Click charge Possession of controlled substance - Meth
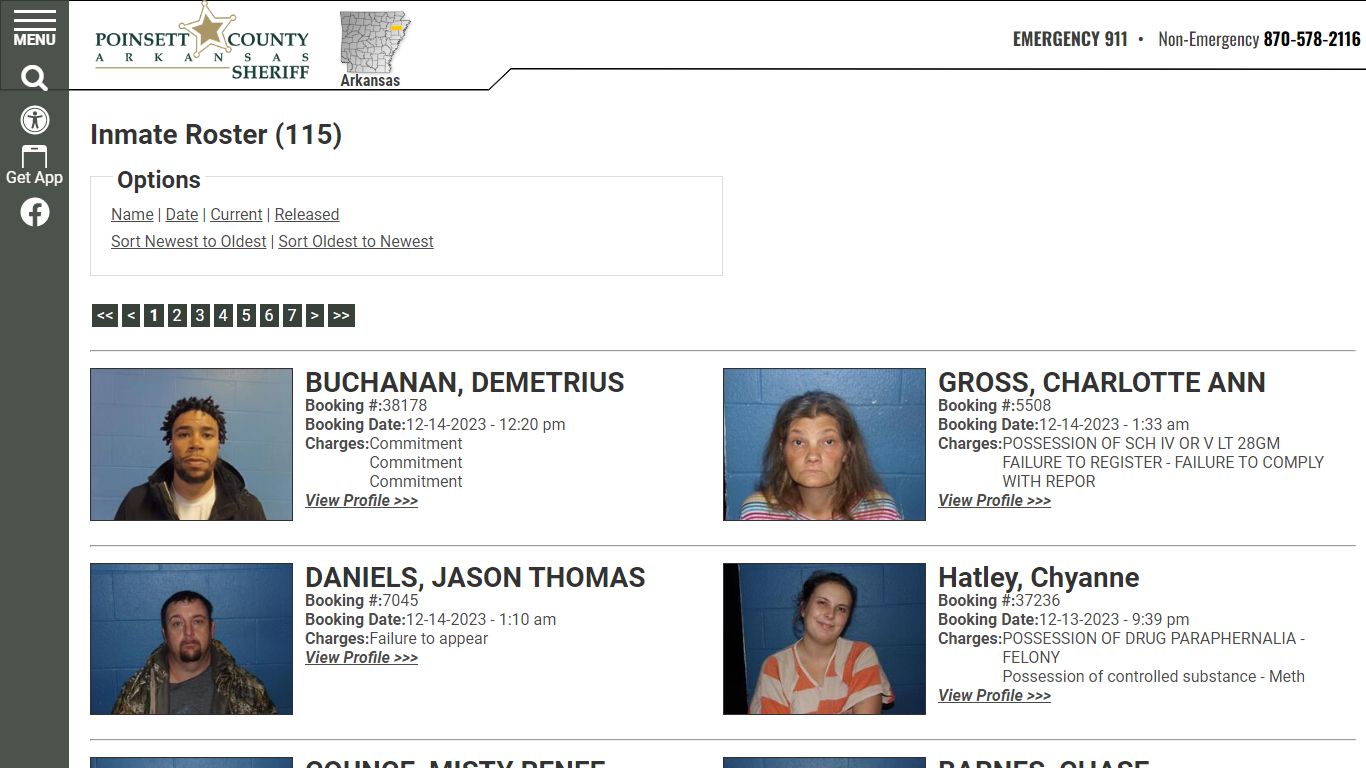Screen dimensions: 1366x768 click(1153, 676)
